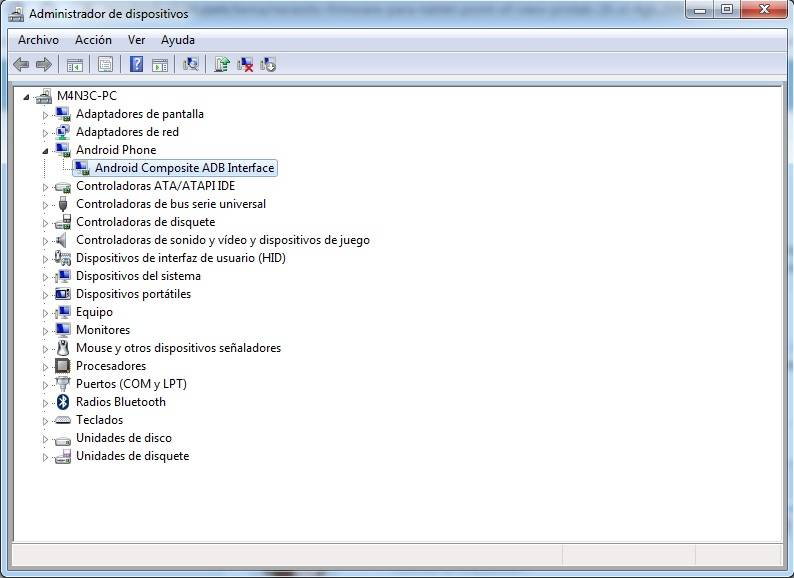Screen dimensions: 794x578
Task: Select Unidades de disco label
Action: [124, 438]
